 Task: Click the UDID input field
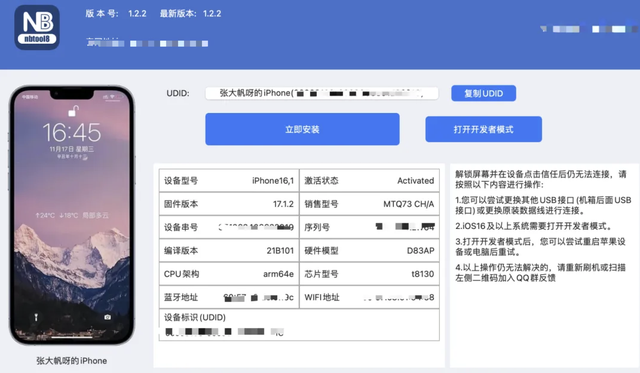click(322, 93)
